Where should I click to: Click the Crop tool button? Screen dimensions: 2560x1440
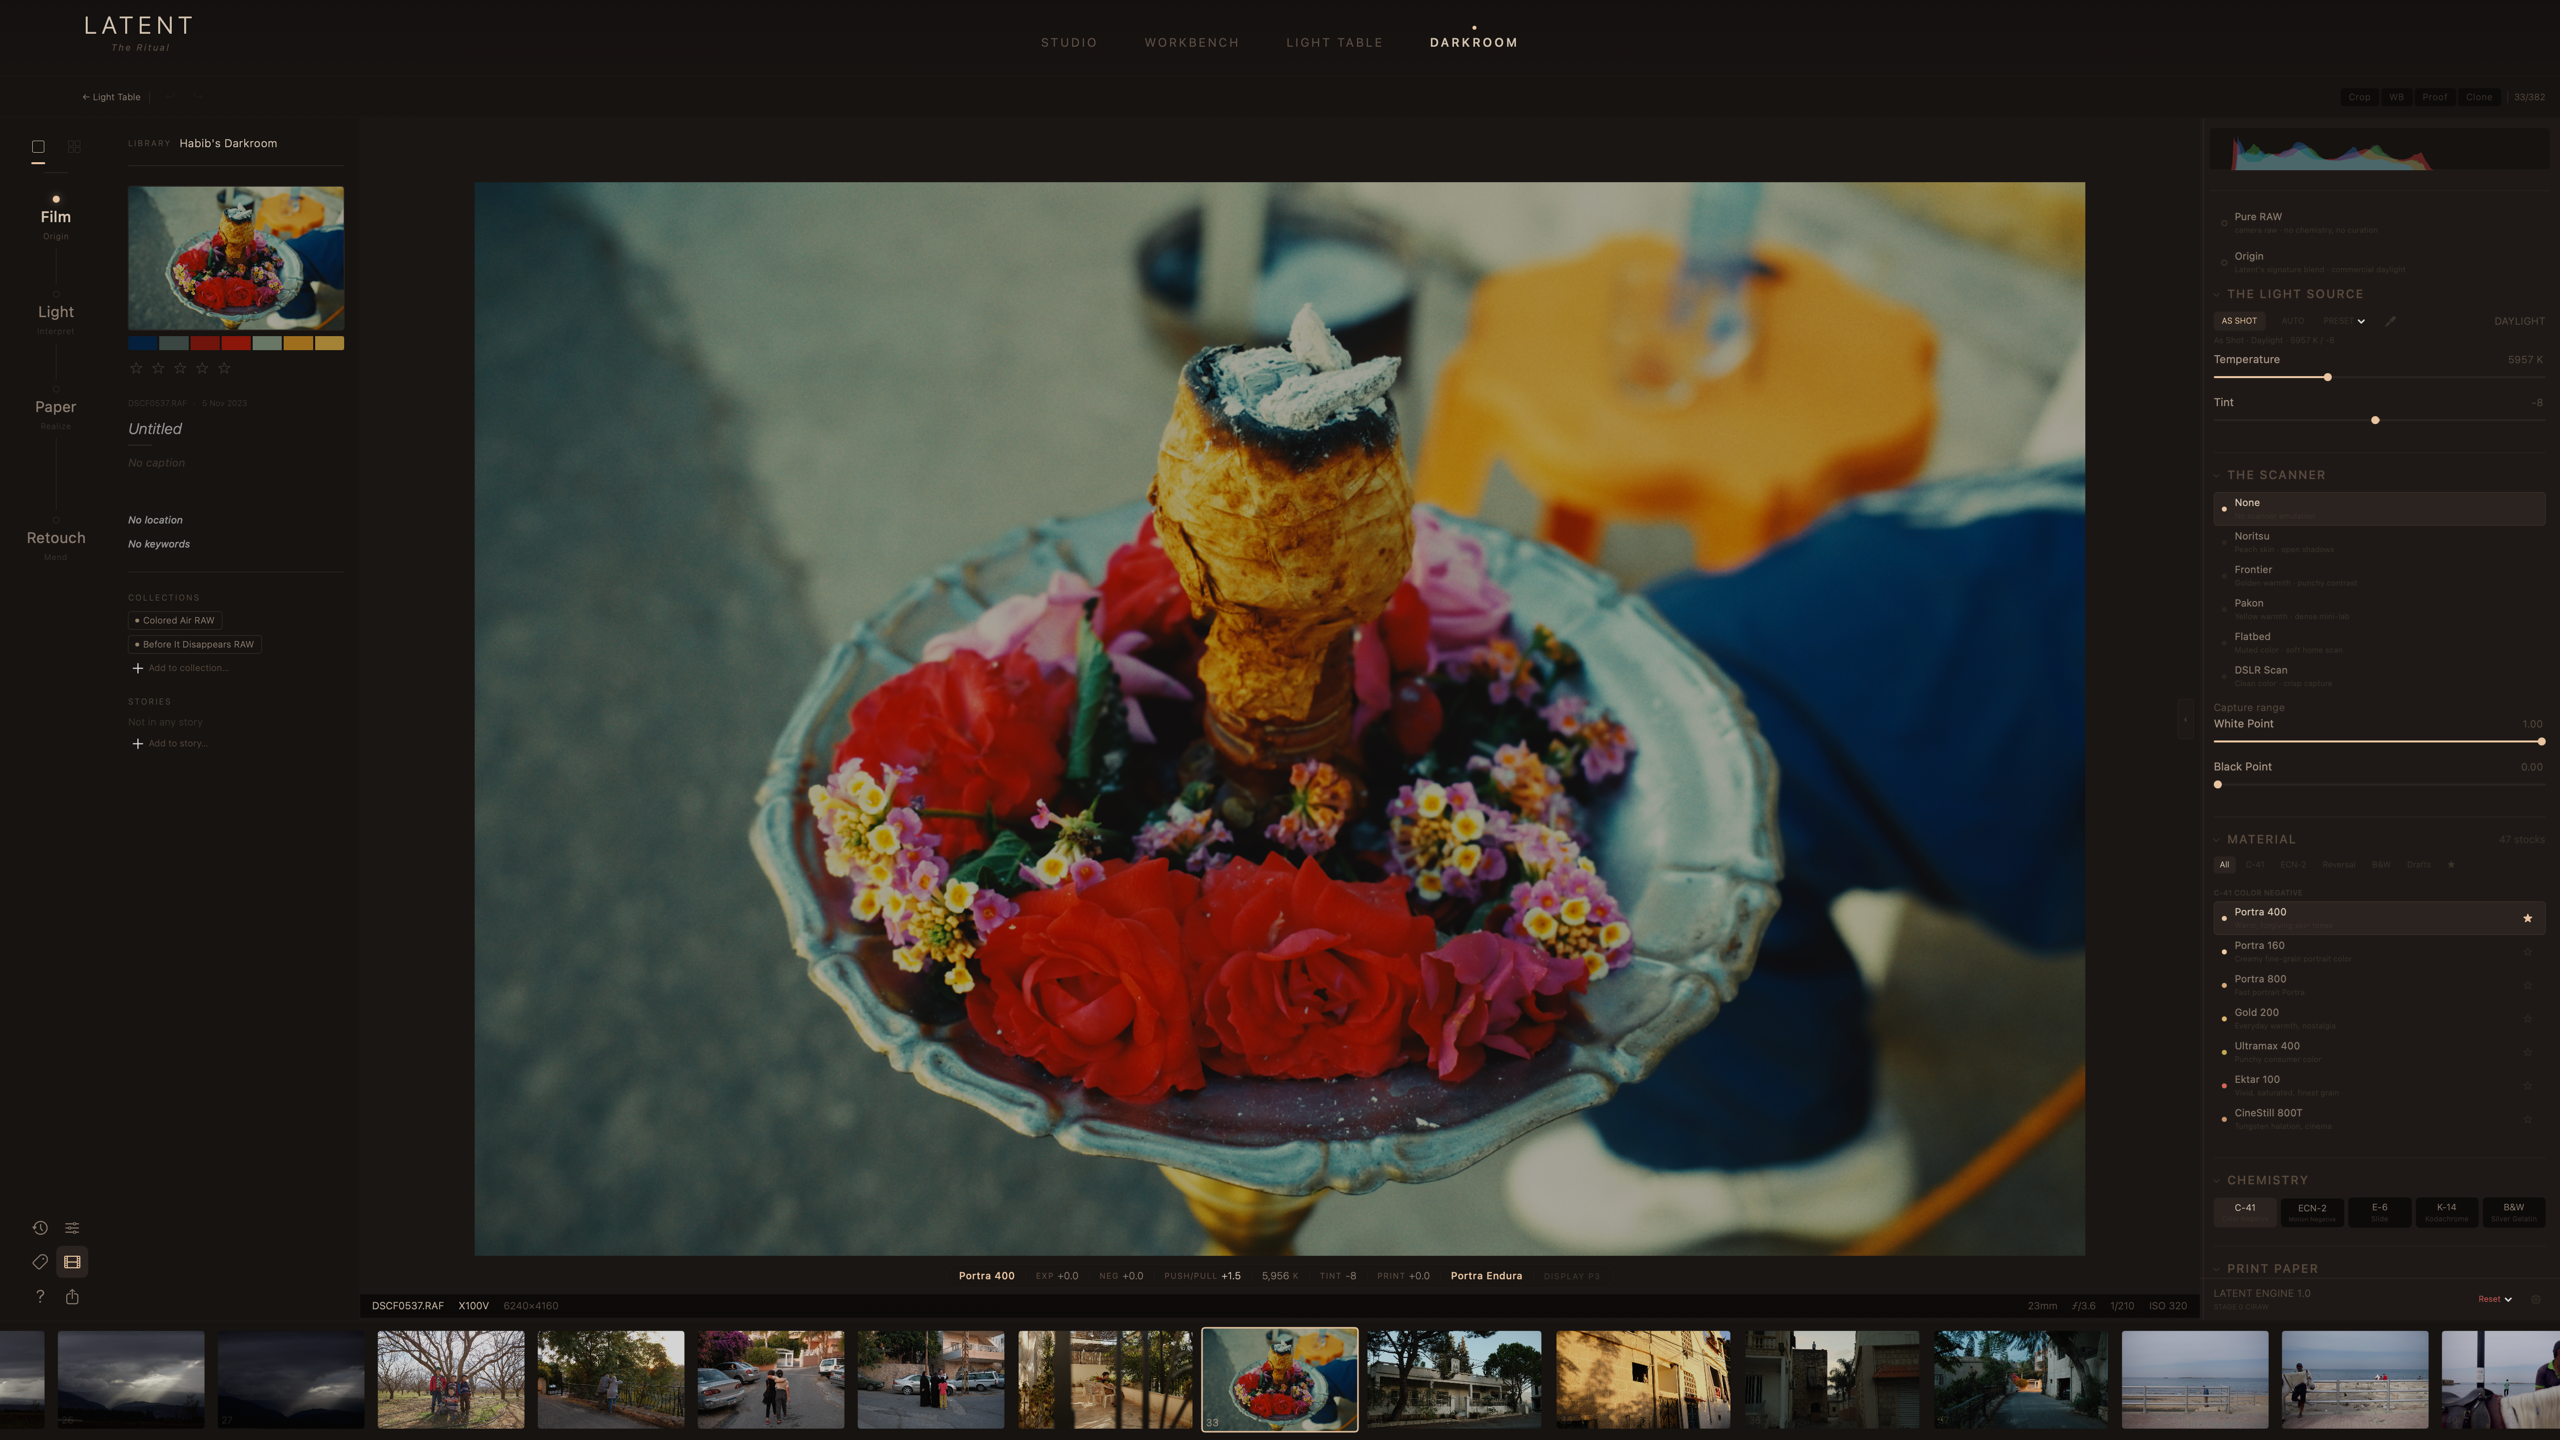(x=2359, y=97)
